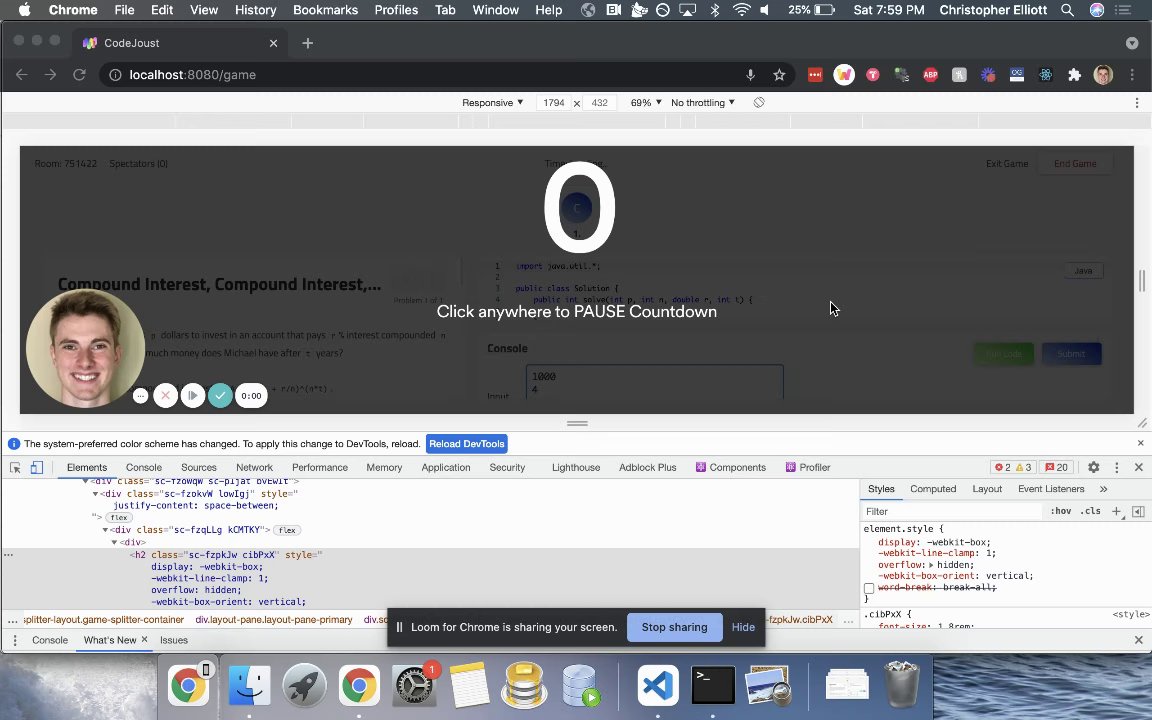This screenshot has height=720, width=1152.
Task: Close the What's New drawer tab
Action: tap(144, 640)
